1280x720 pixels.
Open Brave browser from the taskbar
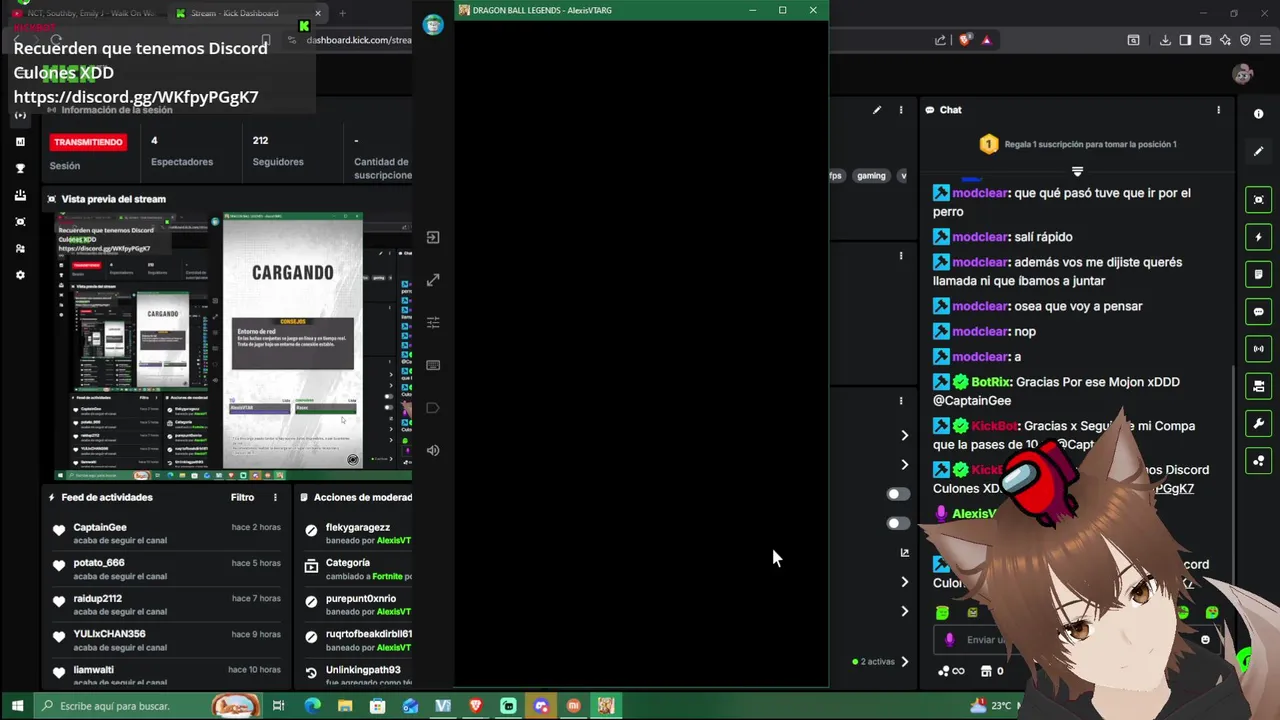pos(476,706)
